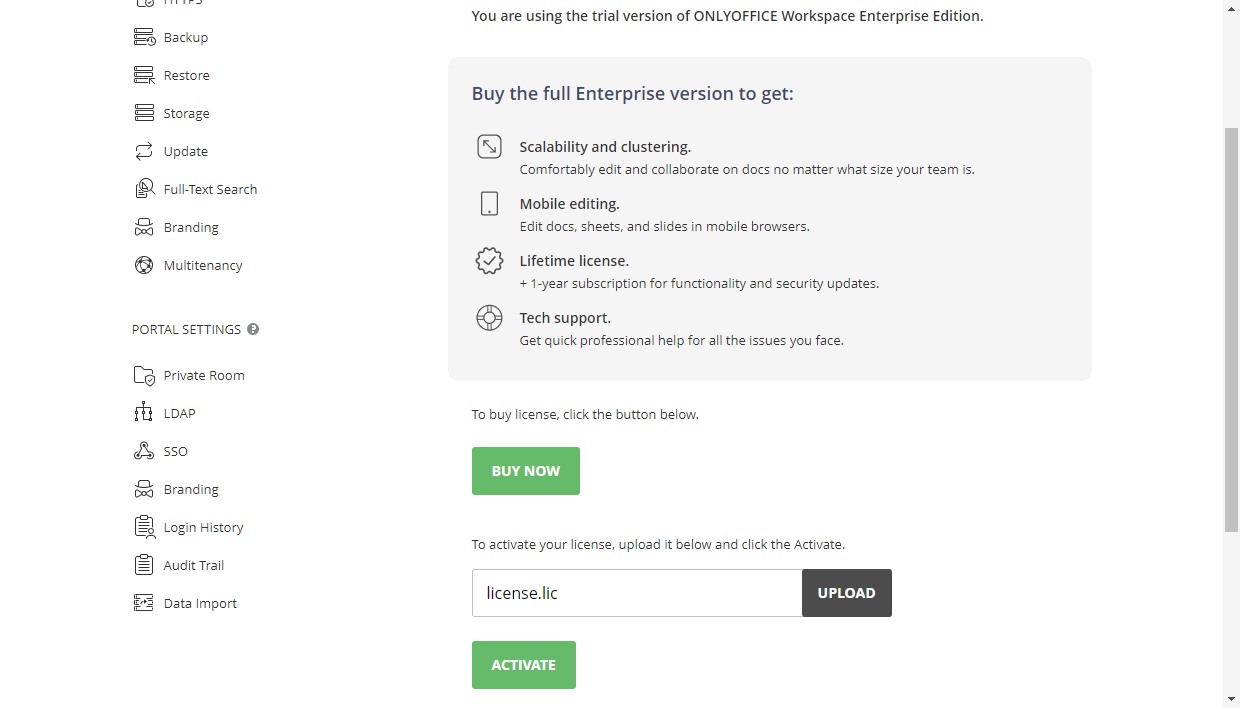Select the Backup settings icon
Viewport: 1240px width, 708px height.
point(143,36)
